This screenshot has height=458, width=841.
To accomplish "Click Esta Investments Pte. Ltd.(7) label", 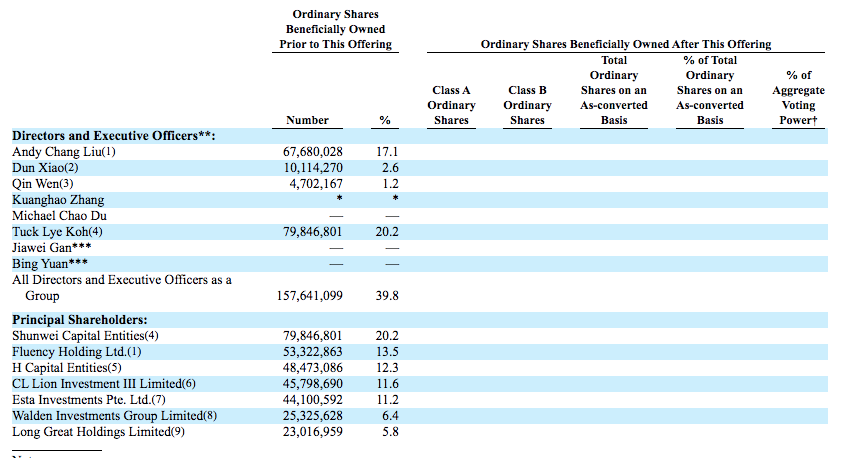I will coord(89,400).
